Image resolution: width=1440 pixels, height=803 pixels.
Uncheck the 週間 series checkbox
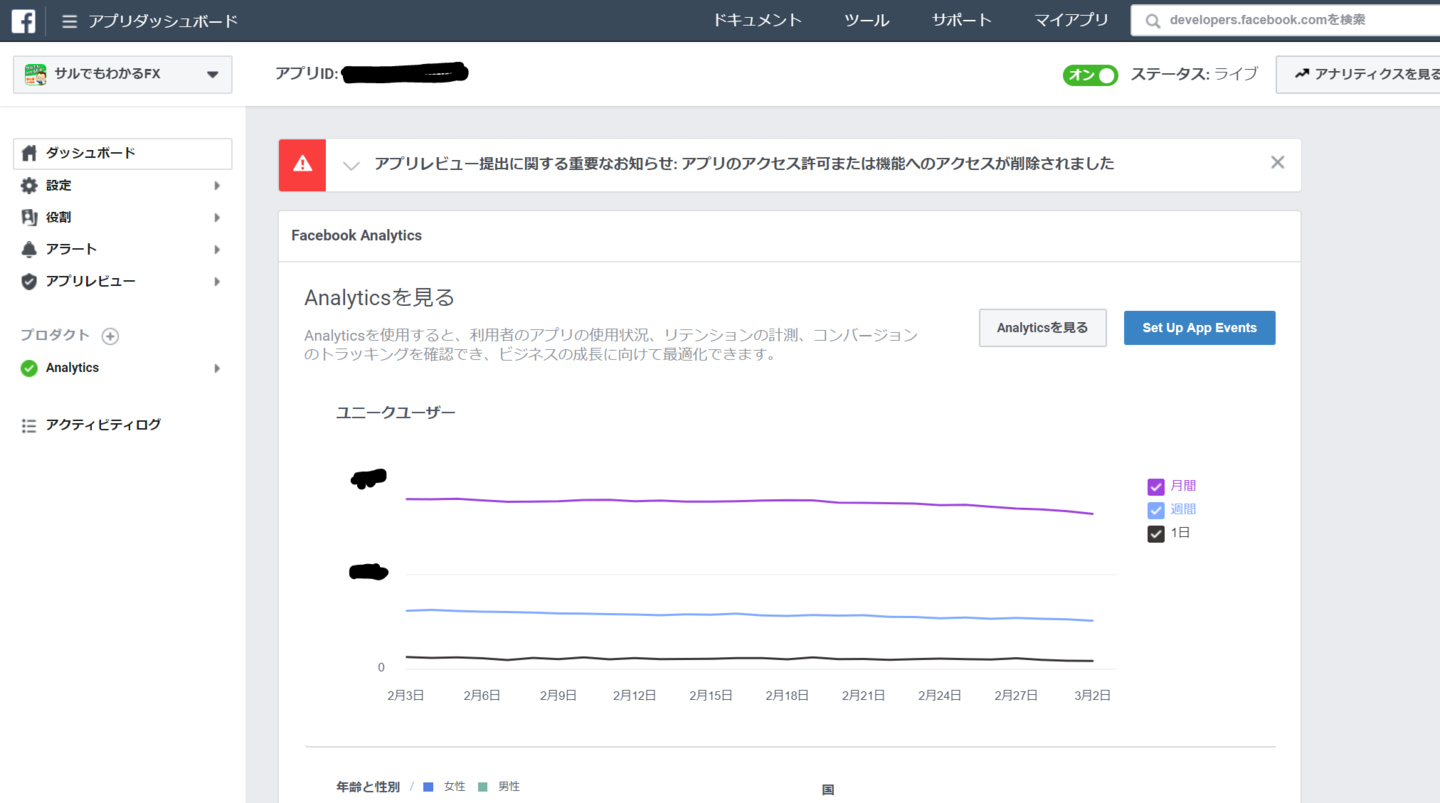1156,510
